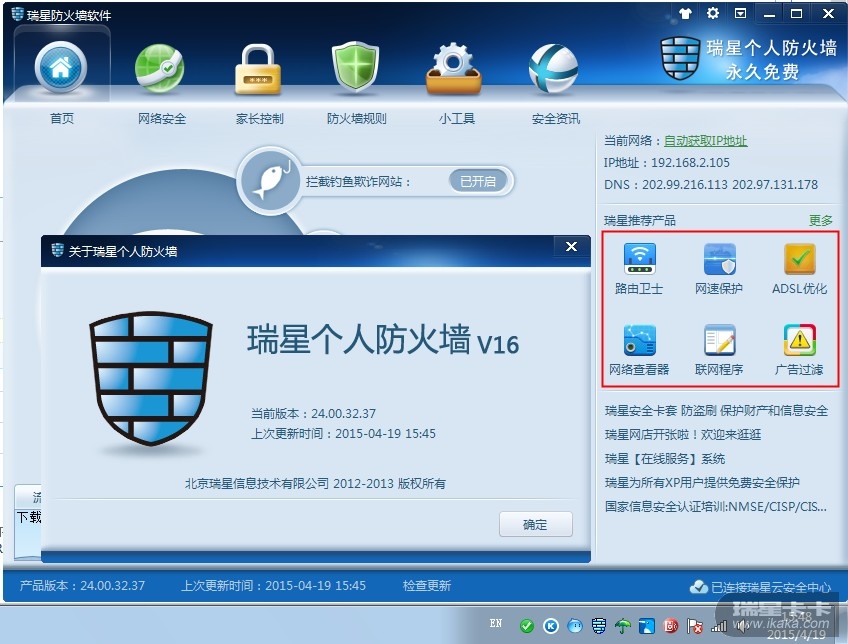Open the settings gear in title bar
This screenshot has height=644, width=848.
click(713, 13)
